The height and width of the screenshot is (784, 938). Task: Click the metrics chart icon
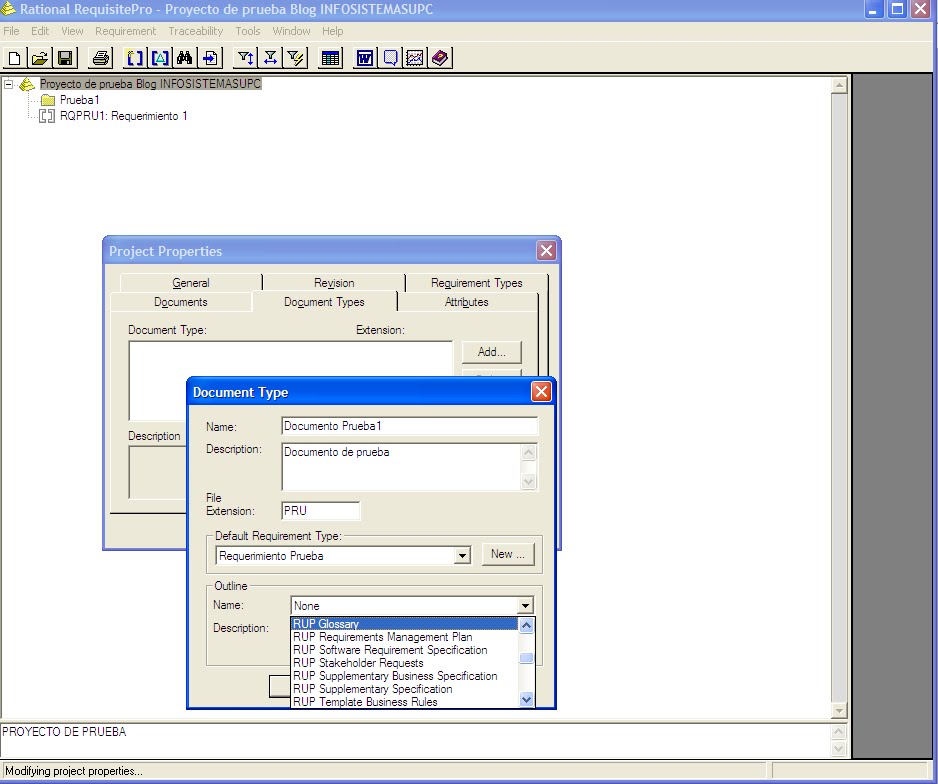tap(415, 58)
